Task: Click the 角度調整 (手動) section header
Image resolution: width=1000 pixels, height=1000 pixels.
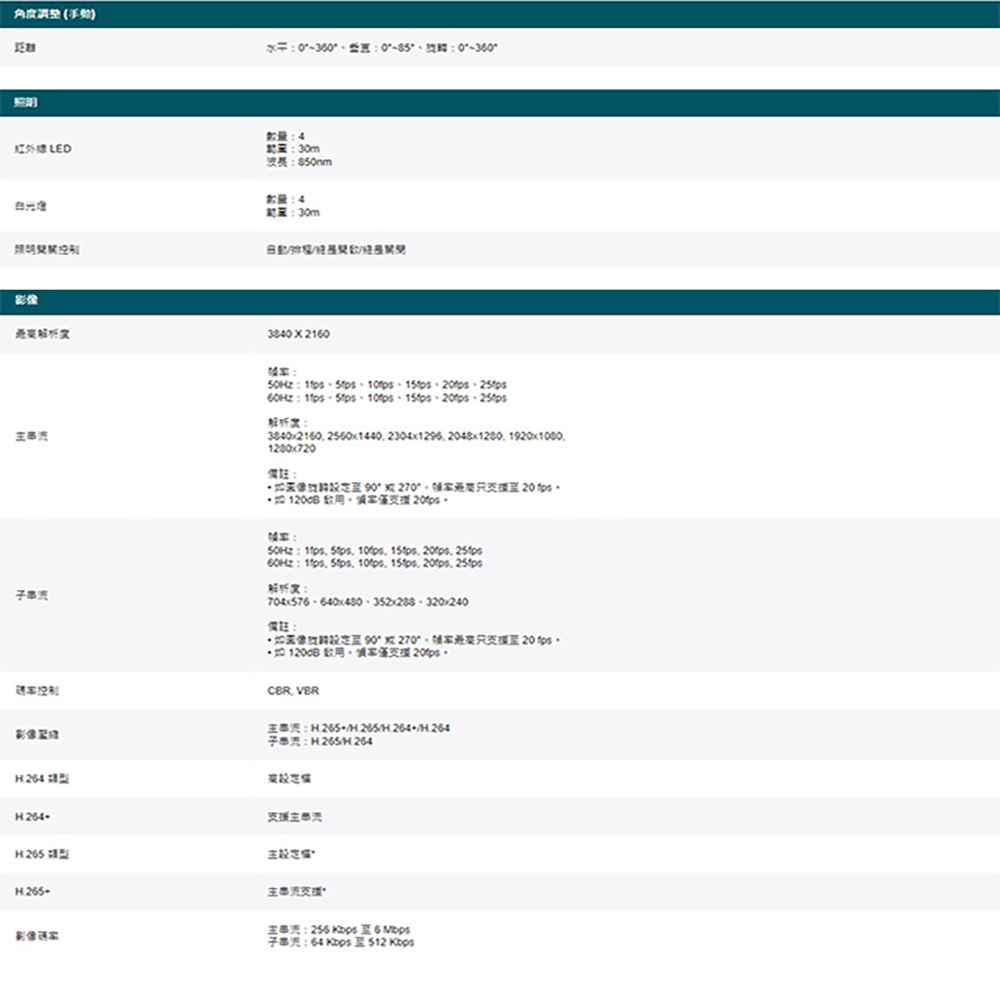Action: tap(56, 12)
